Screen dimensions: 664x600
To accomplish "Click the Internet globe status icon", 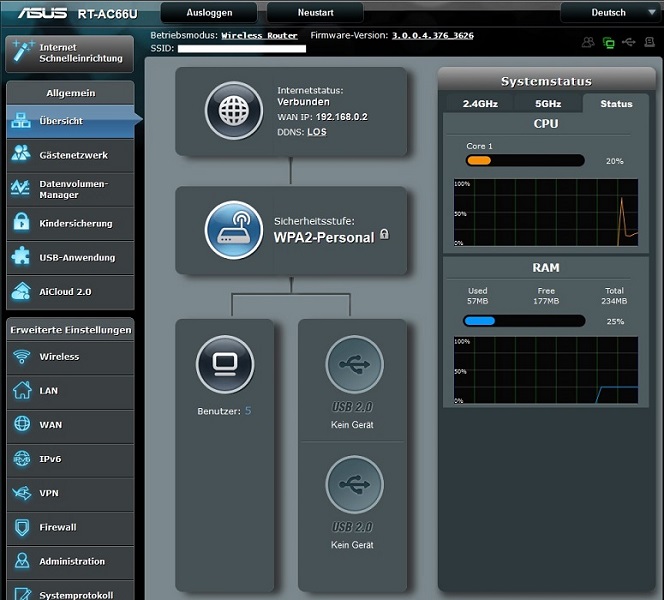I will [x=234, y=110].
